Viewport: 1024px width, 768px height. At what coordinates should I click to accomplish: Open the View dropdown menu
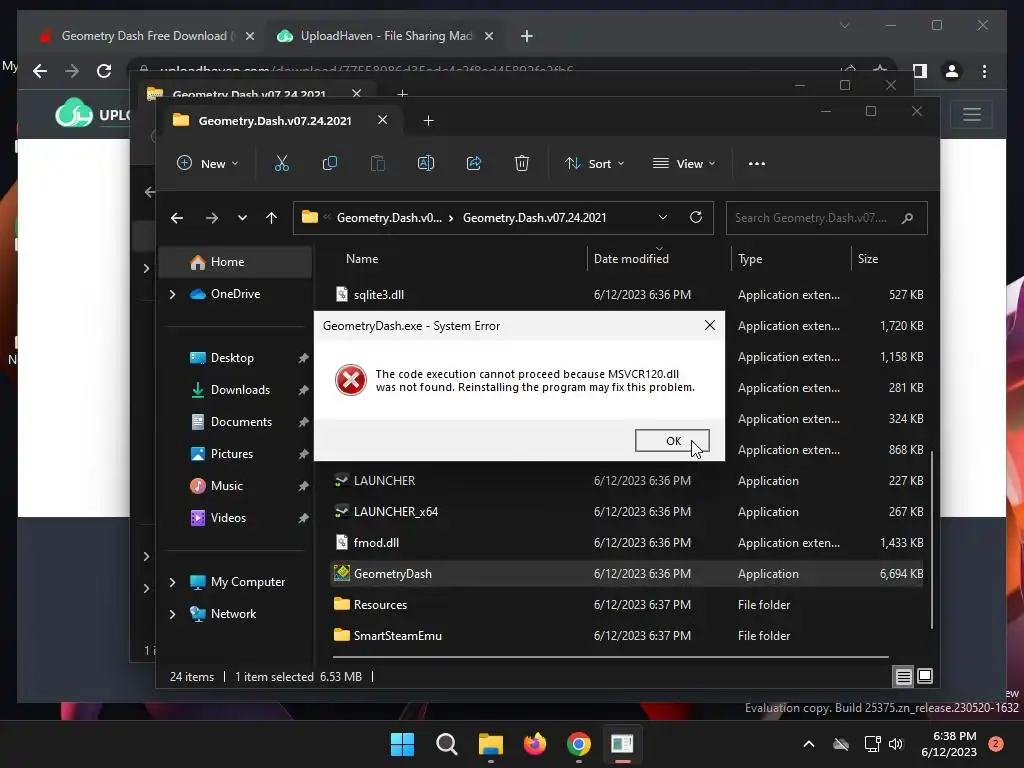[x=684, y=163]
